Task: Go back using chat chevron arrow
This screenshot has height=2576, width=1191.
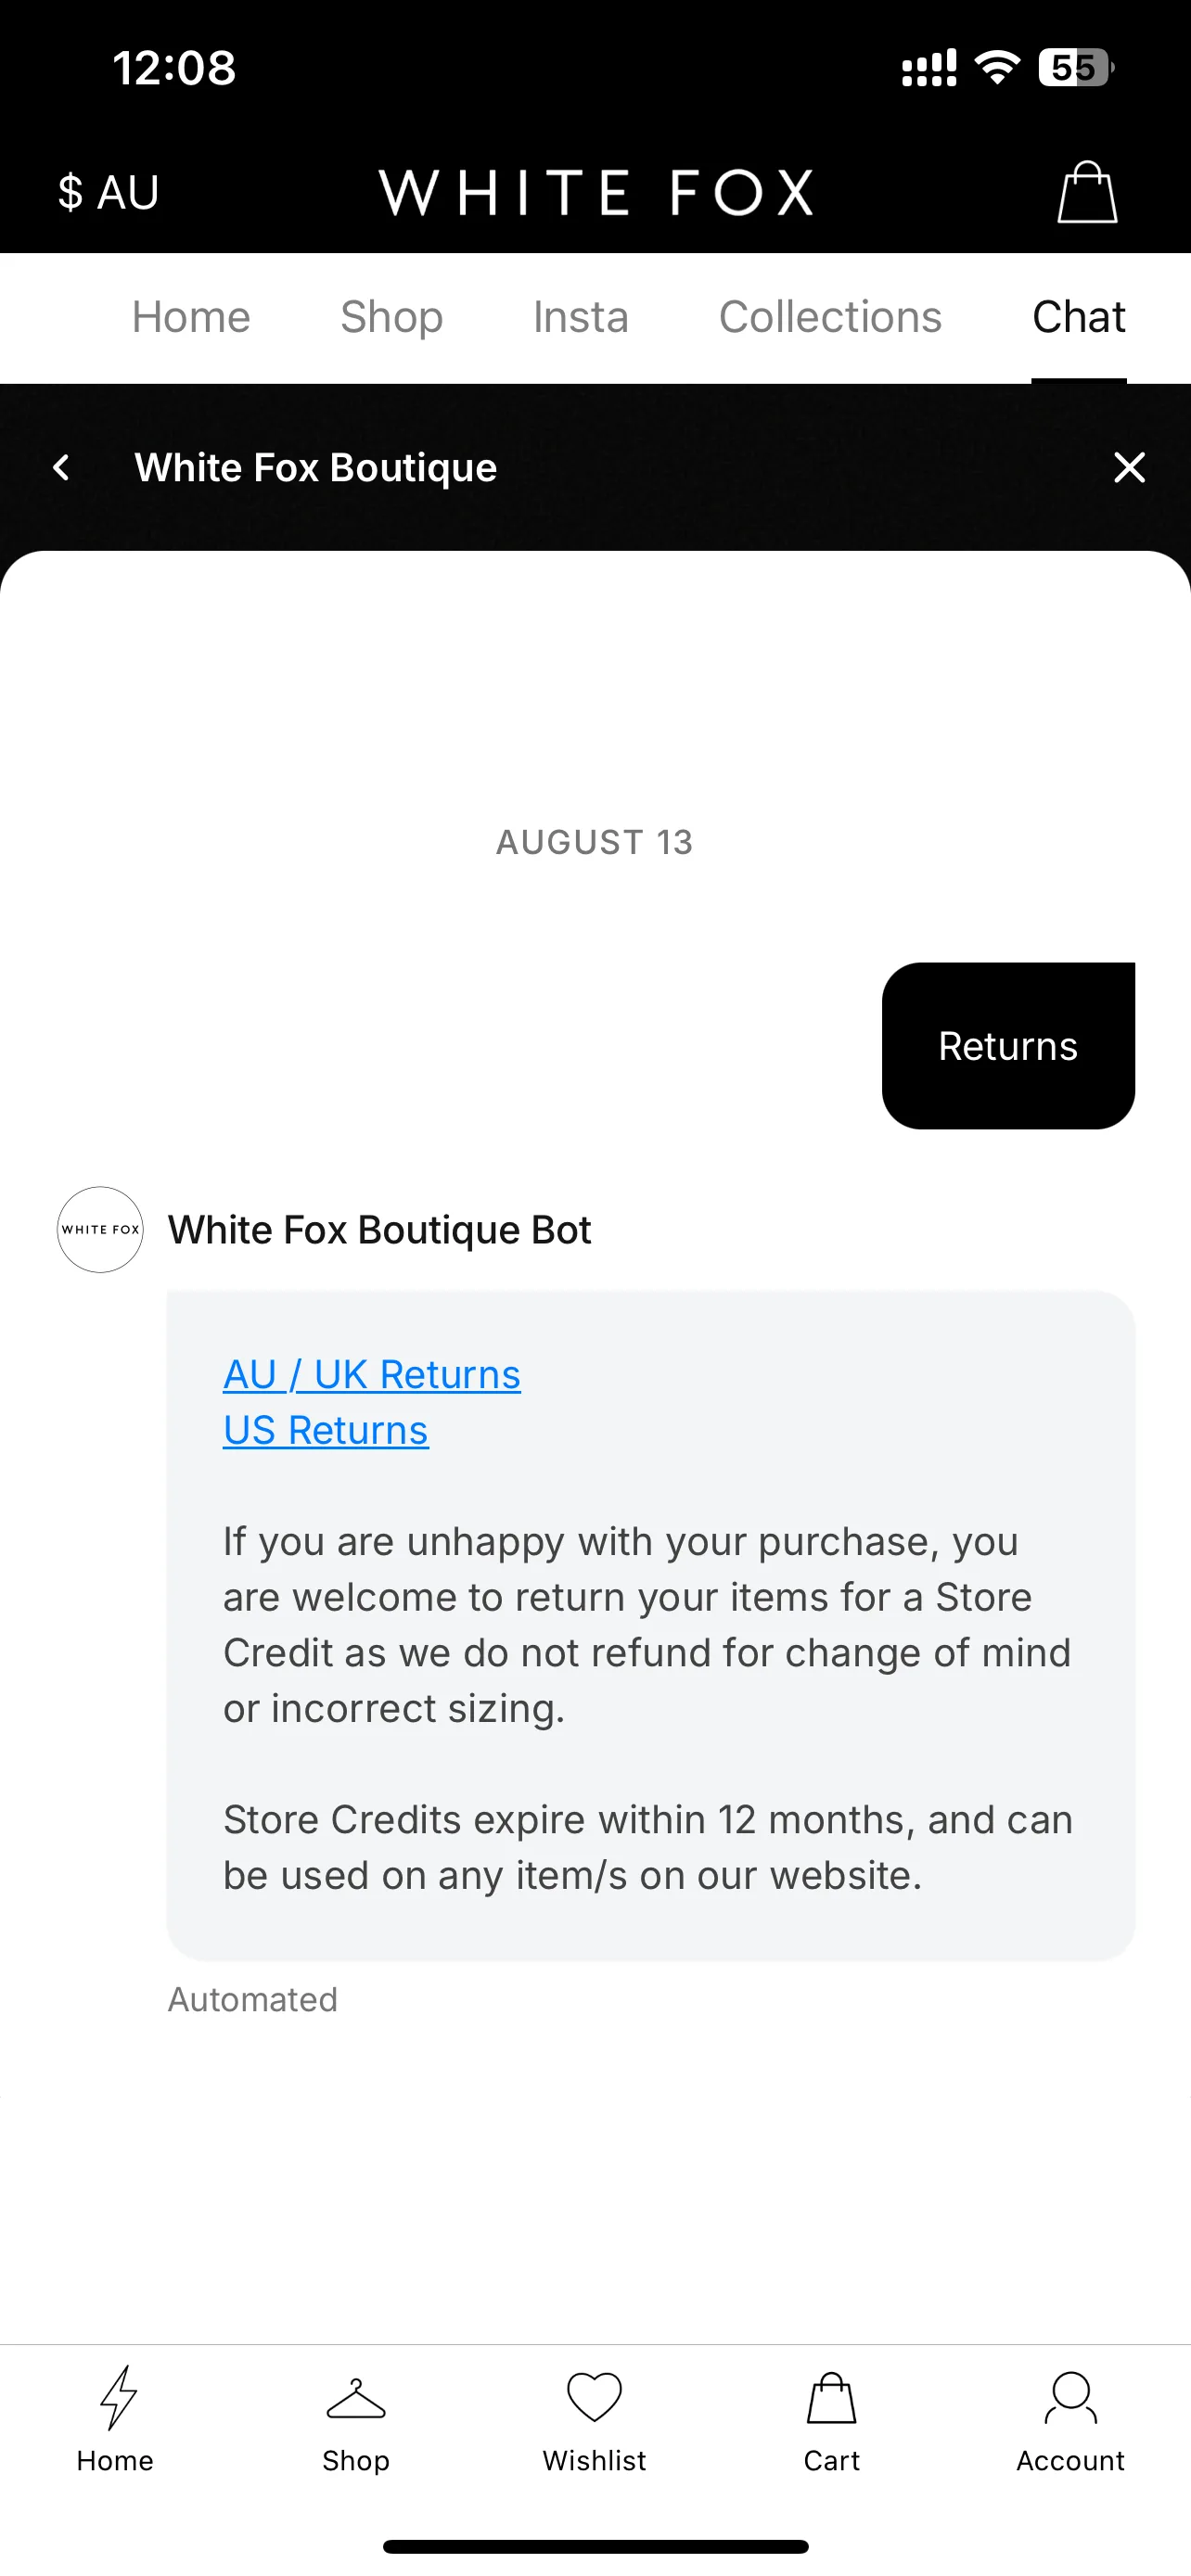Action: 62,467
